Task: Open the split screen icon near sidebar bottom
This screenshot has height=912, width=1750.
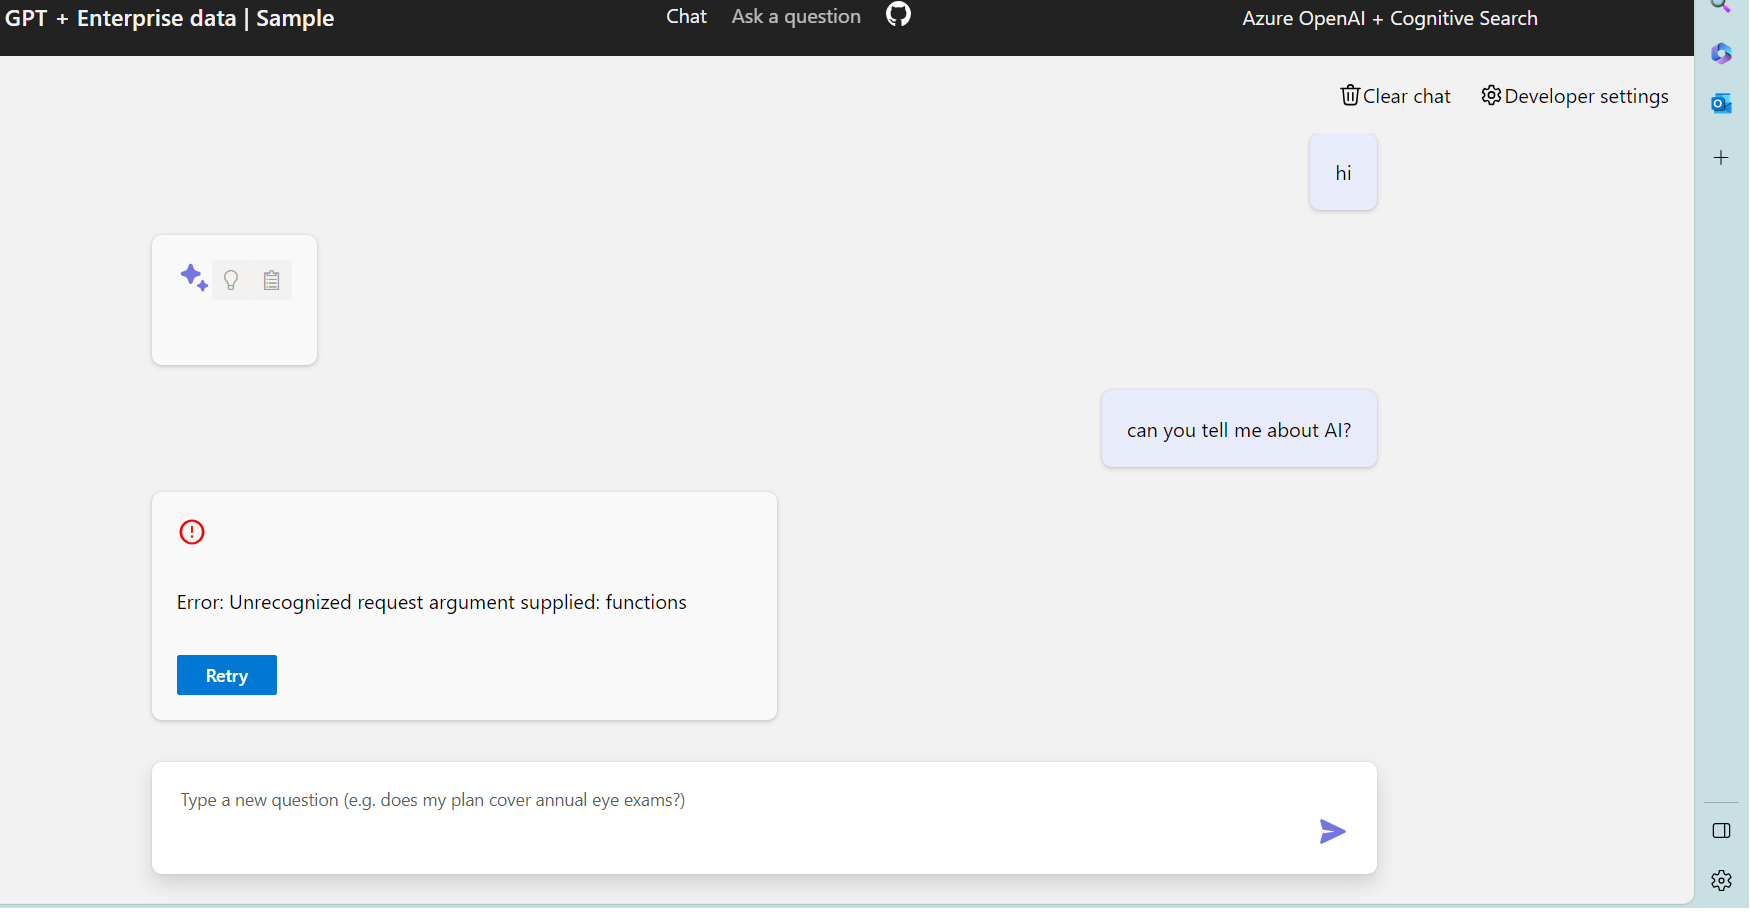Action: coord(1721,830)
